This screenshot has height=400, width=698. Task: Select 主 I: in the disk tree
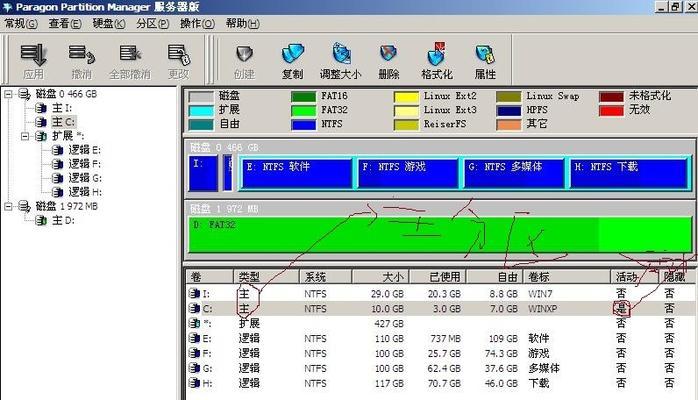[x=62, y=108]
